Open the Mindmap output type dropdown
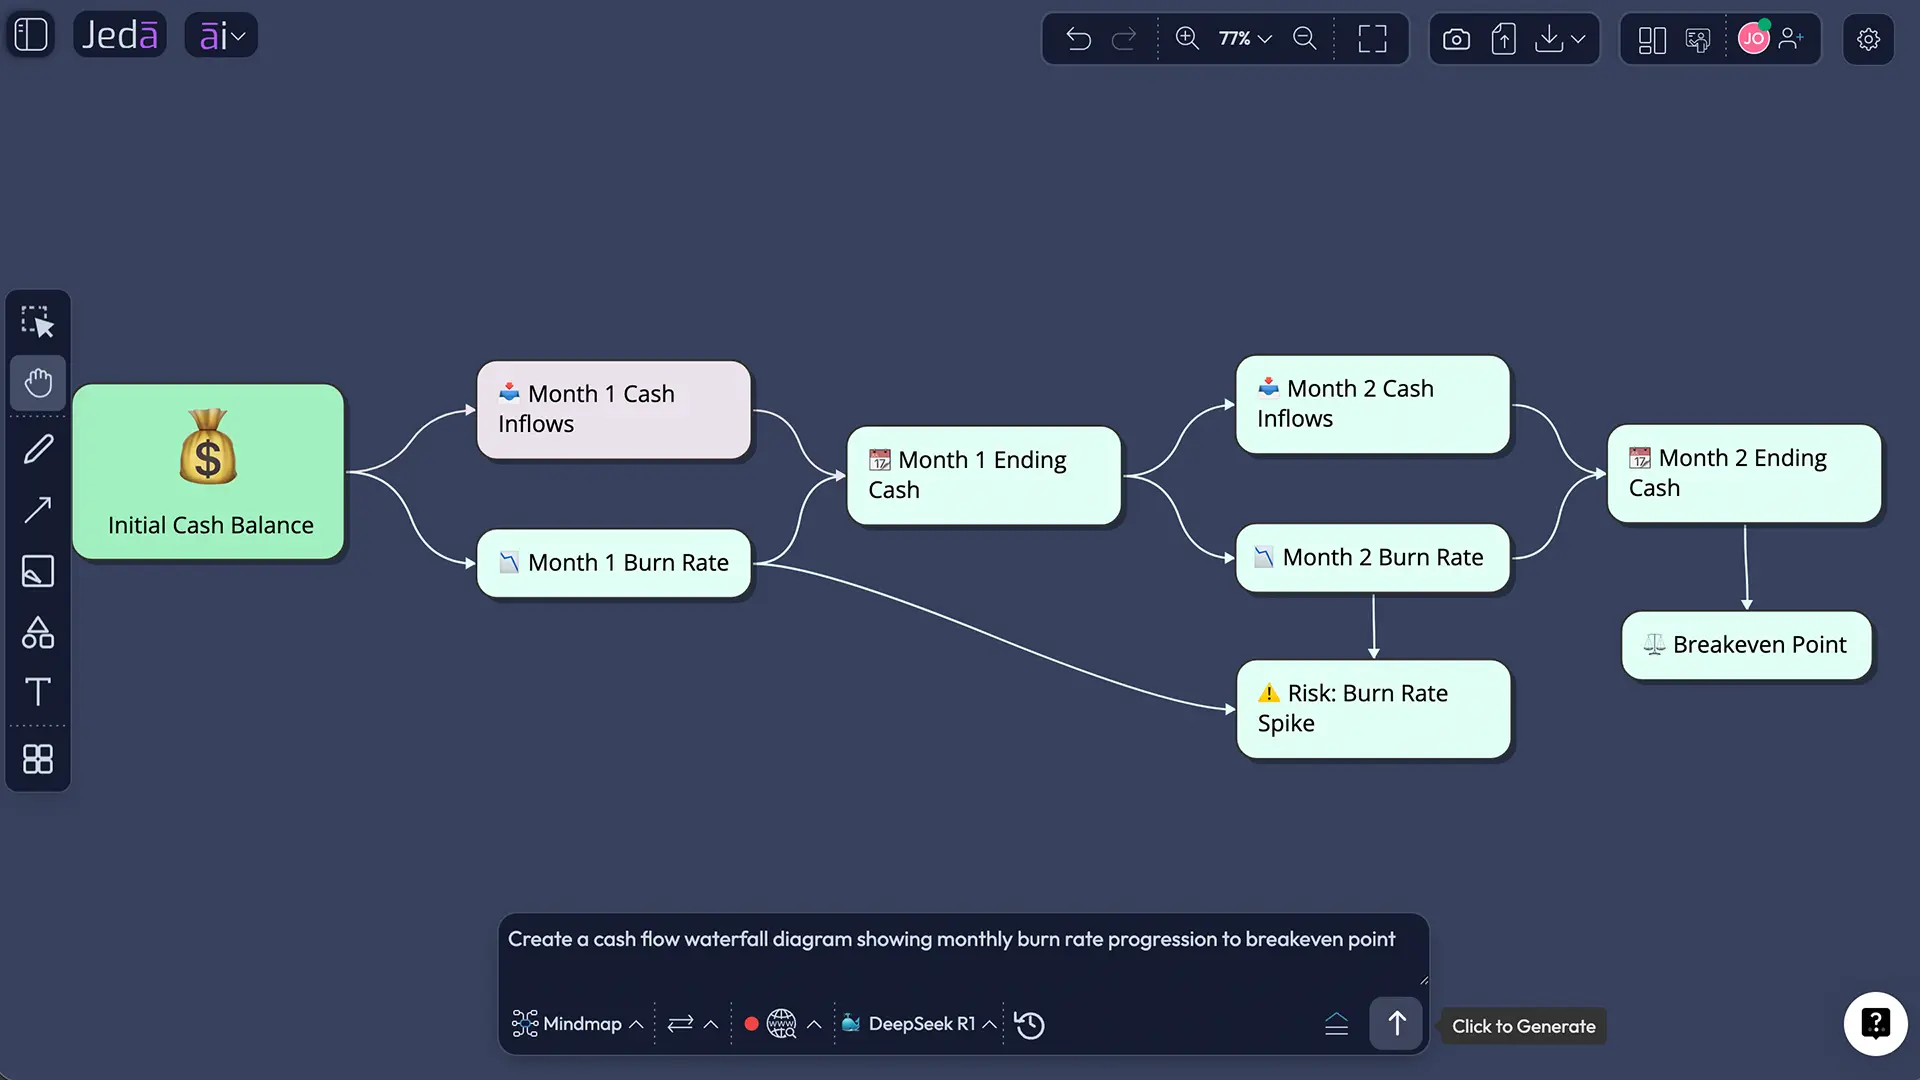The height and width of the screenshot is (1080, 1920). [x=577, y=1024]
